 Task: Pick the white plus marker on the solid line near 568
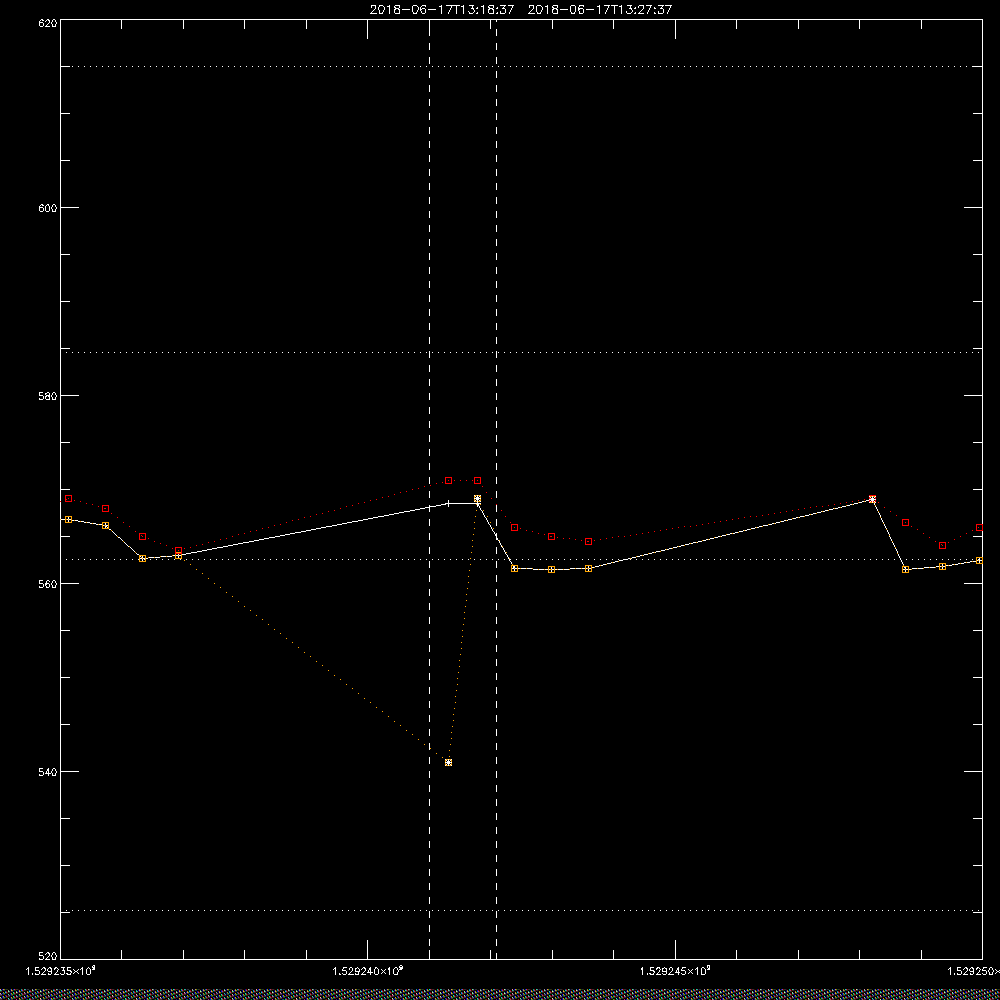[x=448, y=503]
